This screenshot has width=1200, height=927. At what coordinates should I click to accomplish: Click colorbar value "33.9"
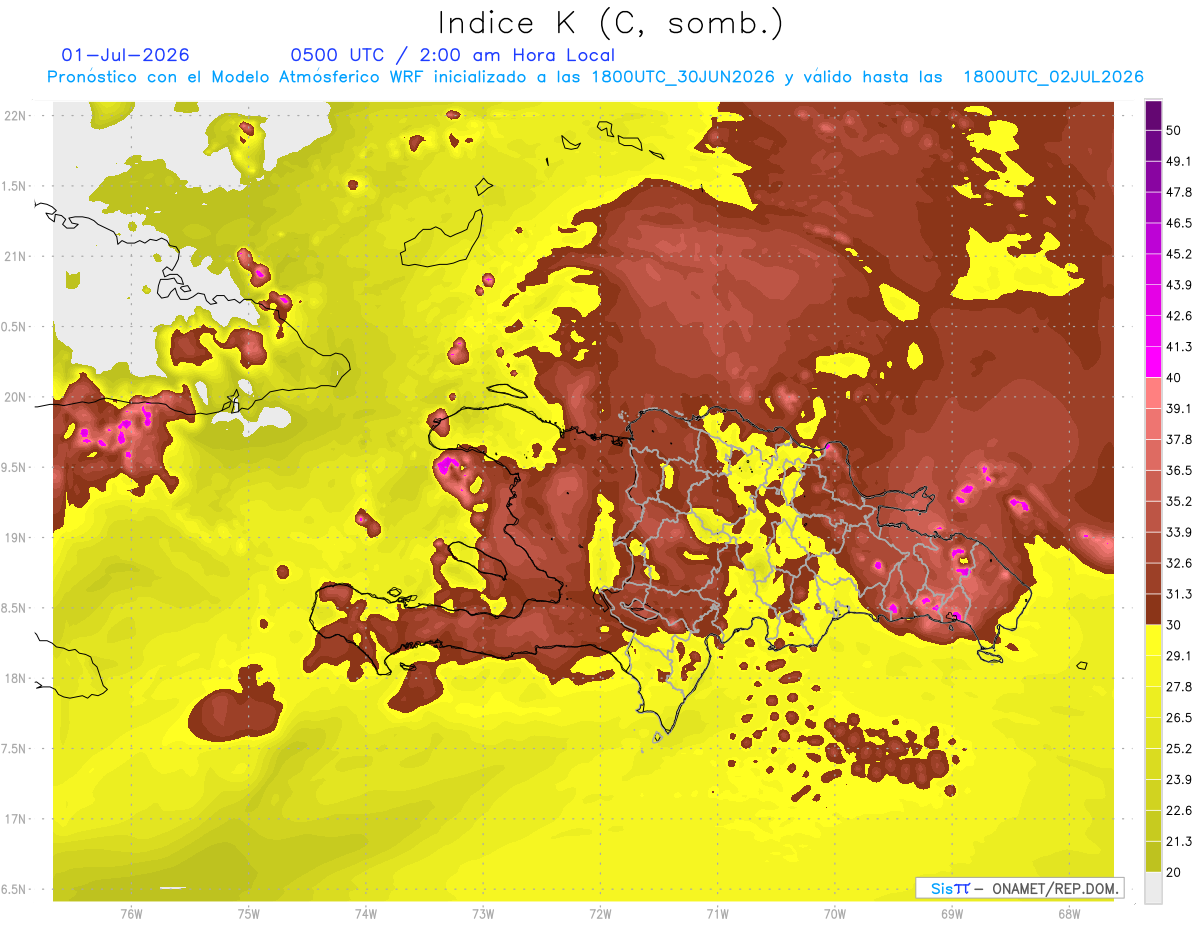[x=1179, y=532]
